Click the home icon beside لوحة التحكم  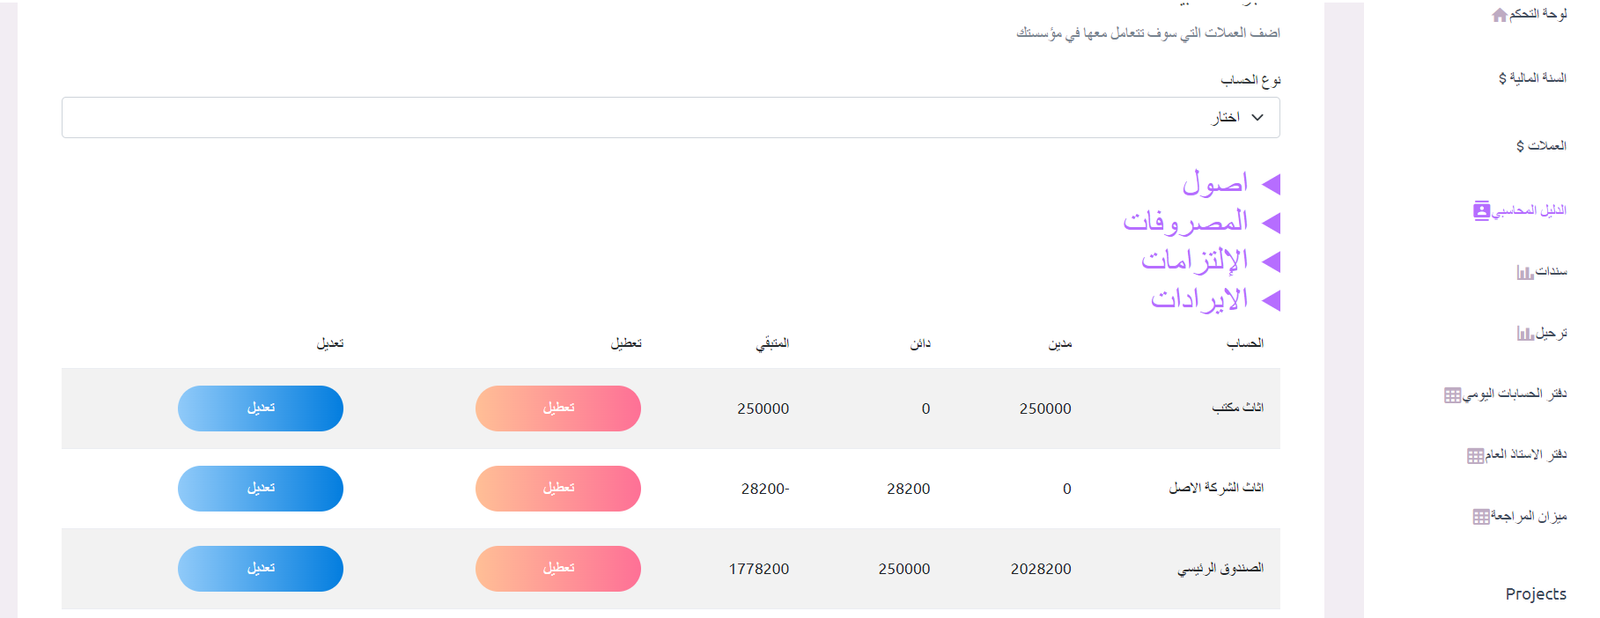[1499, 15]
